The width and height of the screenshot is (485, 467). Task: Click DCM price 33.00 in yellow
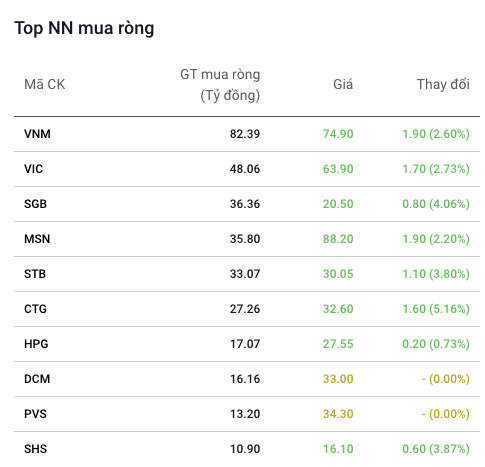point(338,379)
